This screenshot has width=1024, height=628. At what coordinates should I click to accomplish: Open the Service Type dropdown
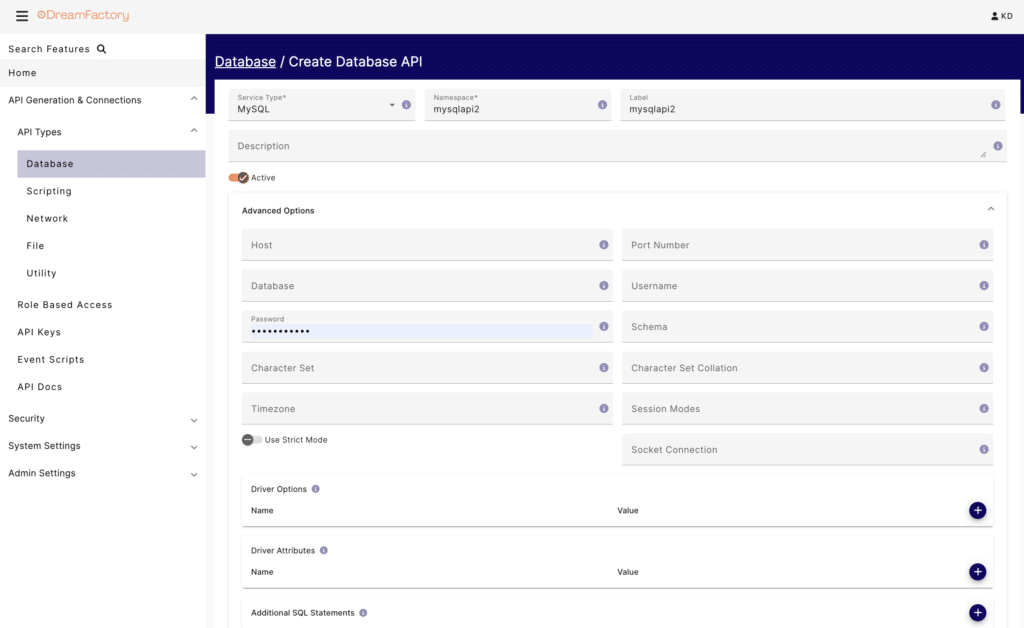(394, 104)
